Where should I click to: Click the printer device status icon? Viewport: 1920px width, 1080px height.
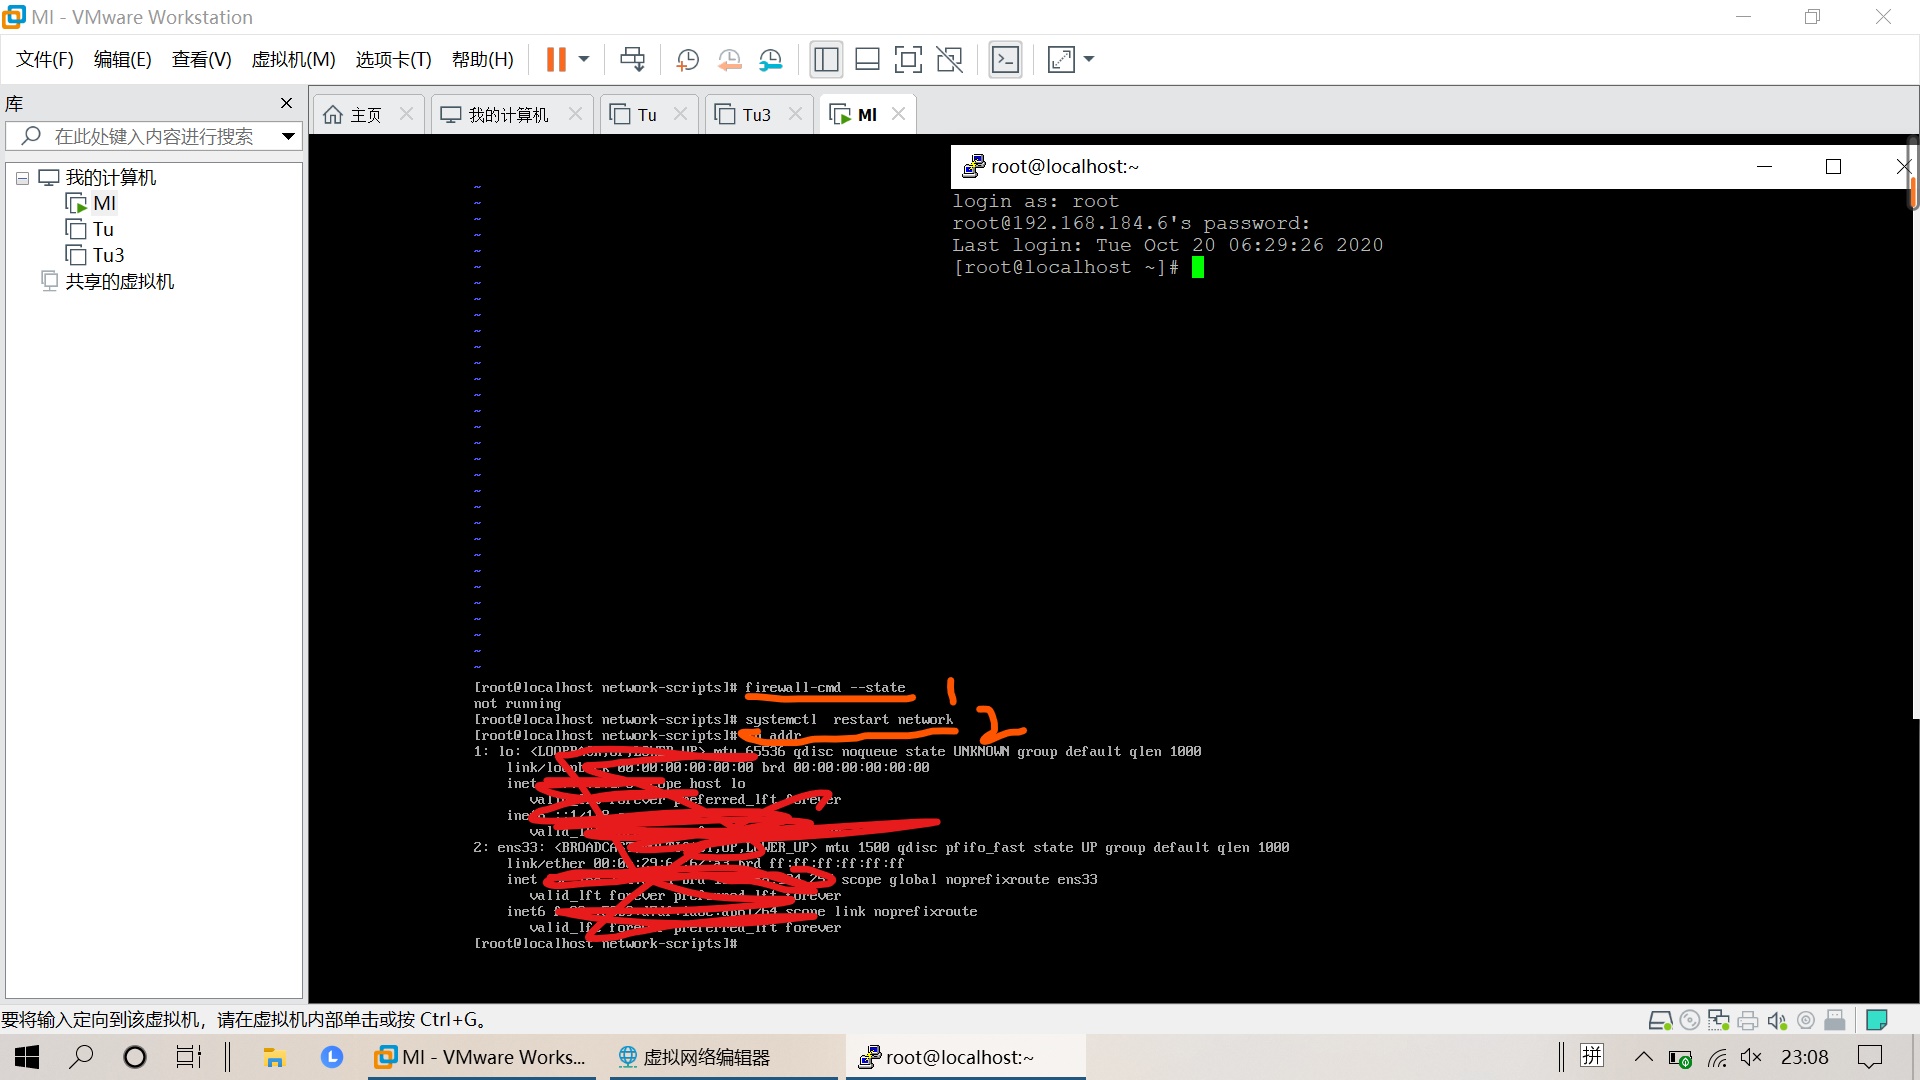1748,1020
